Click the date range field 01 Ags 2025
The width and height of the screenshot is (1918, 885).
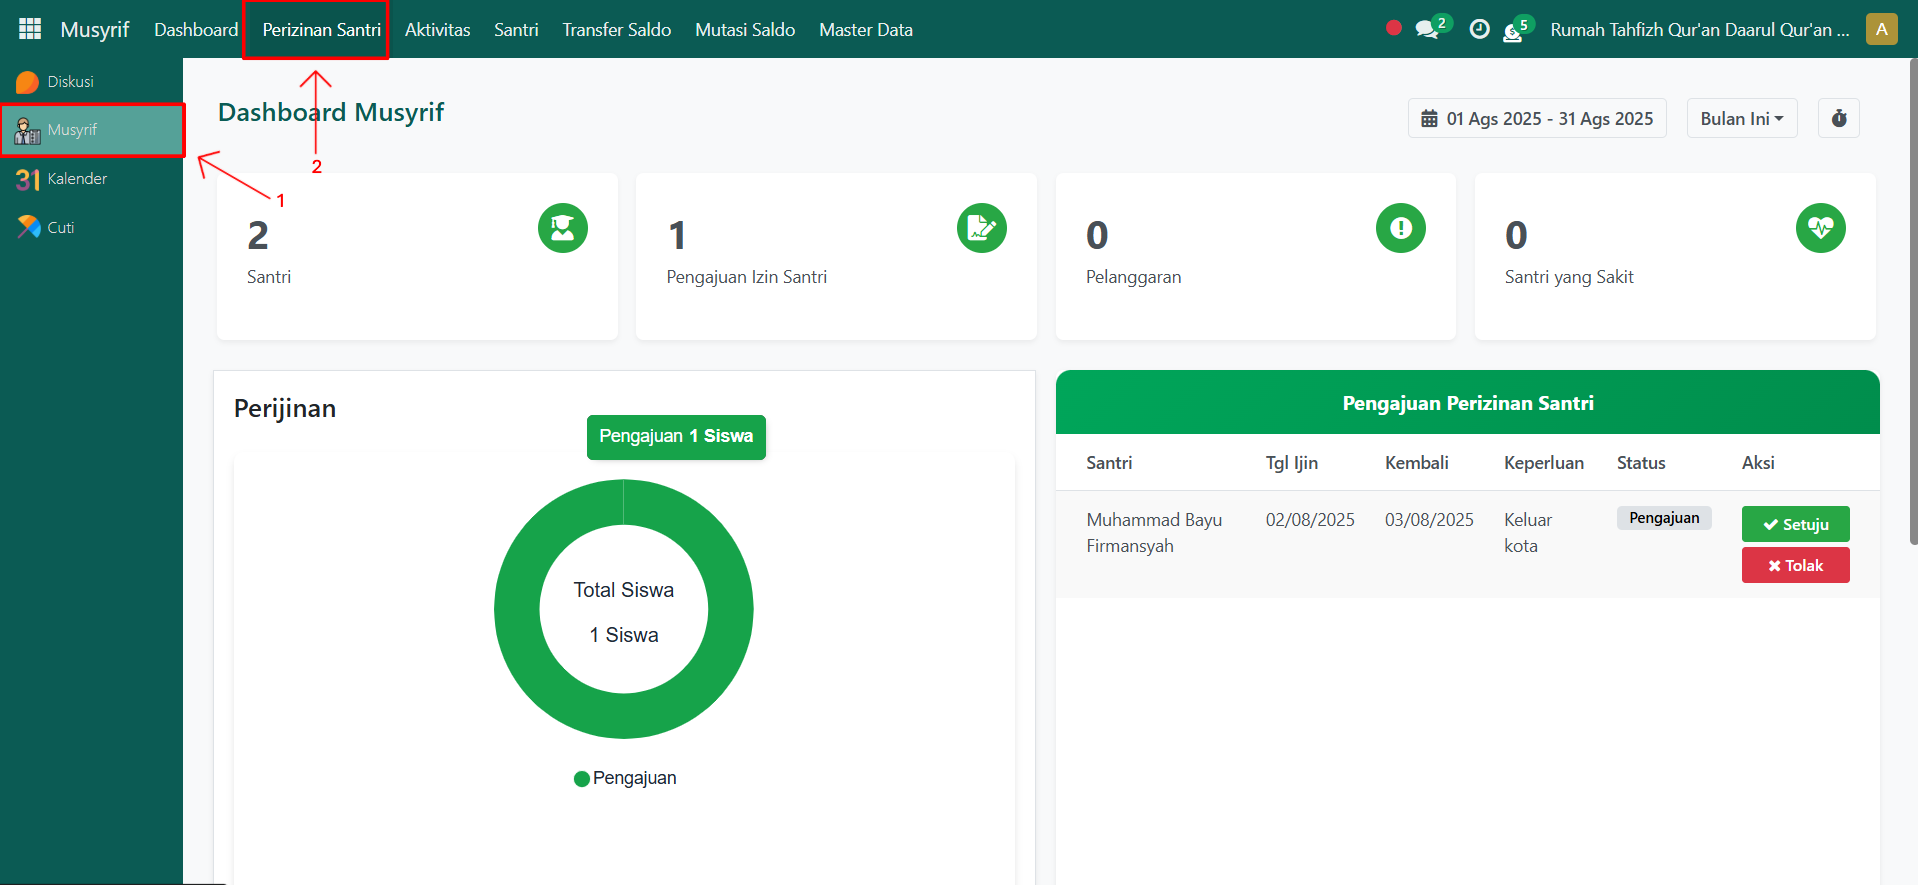[1537, 119]
